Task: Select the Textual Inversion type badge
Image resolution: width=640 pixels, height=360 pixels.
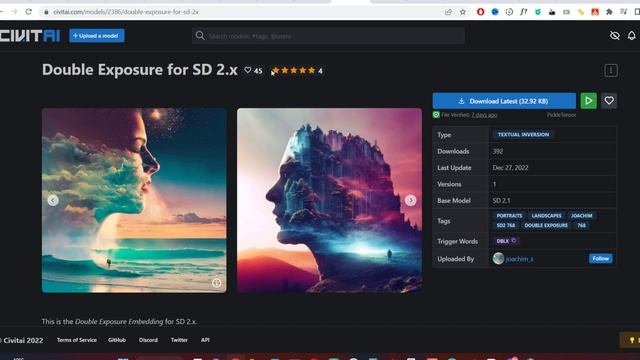Action: pyautogui.click(x=523, y=134)
